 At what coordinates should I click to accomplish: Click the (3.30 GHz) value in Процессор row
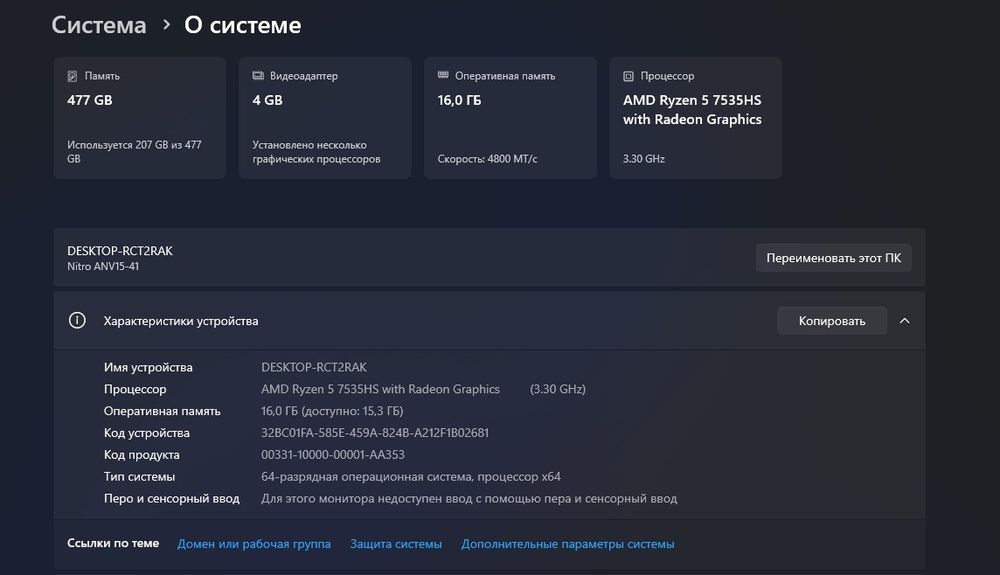[x=557, y=389]
